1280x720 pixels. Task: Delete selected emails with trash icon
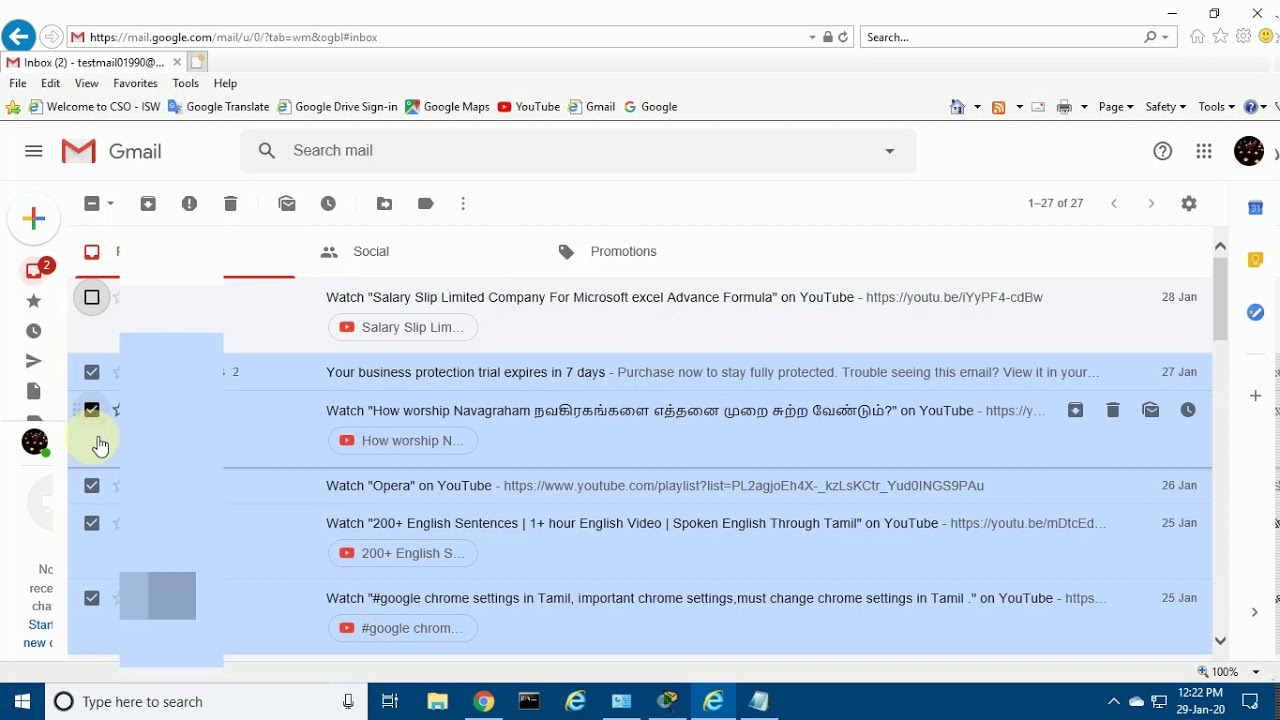pos(230,204)
